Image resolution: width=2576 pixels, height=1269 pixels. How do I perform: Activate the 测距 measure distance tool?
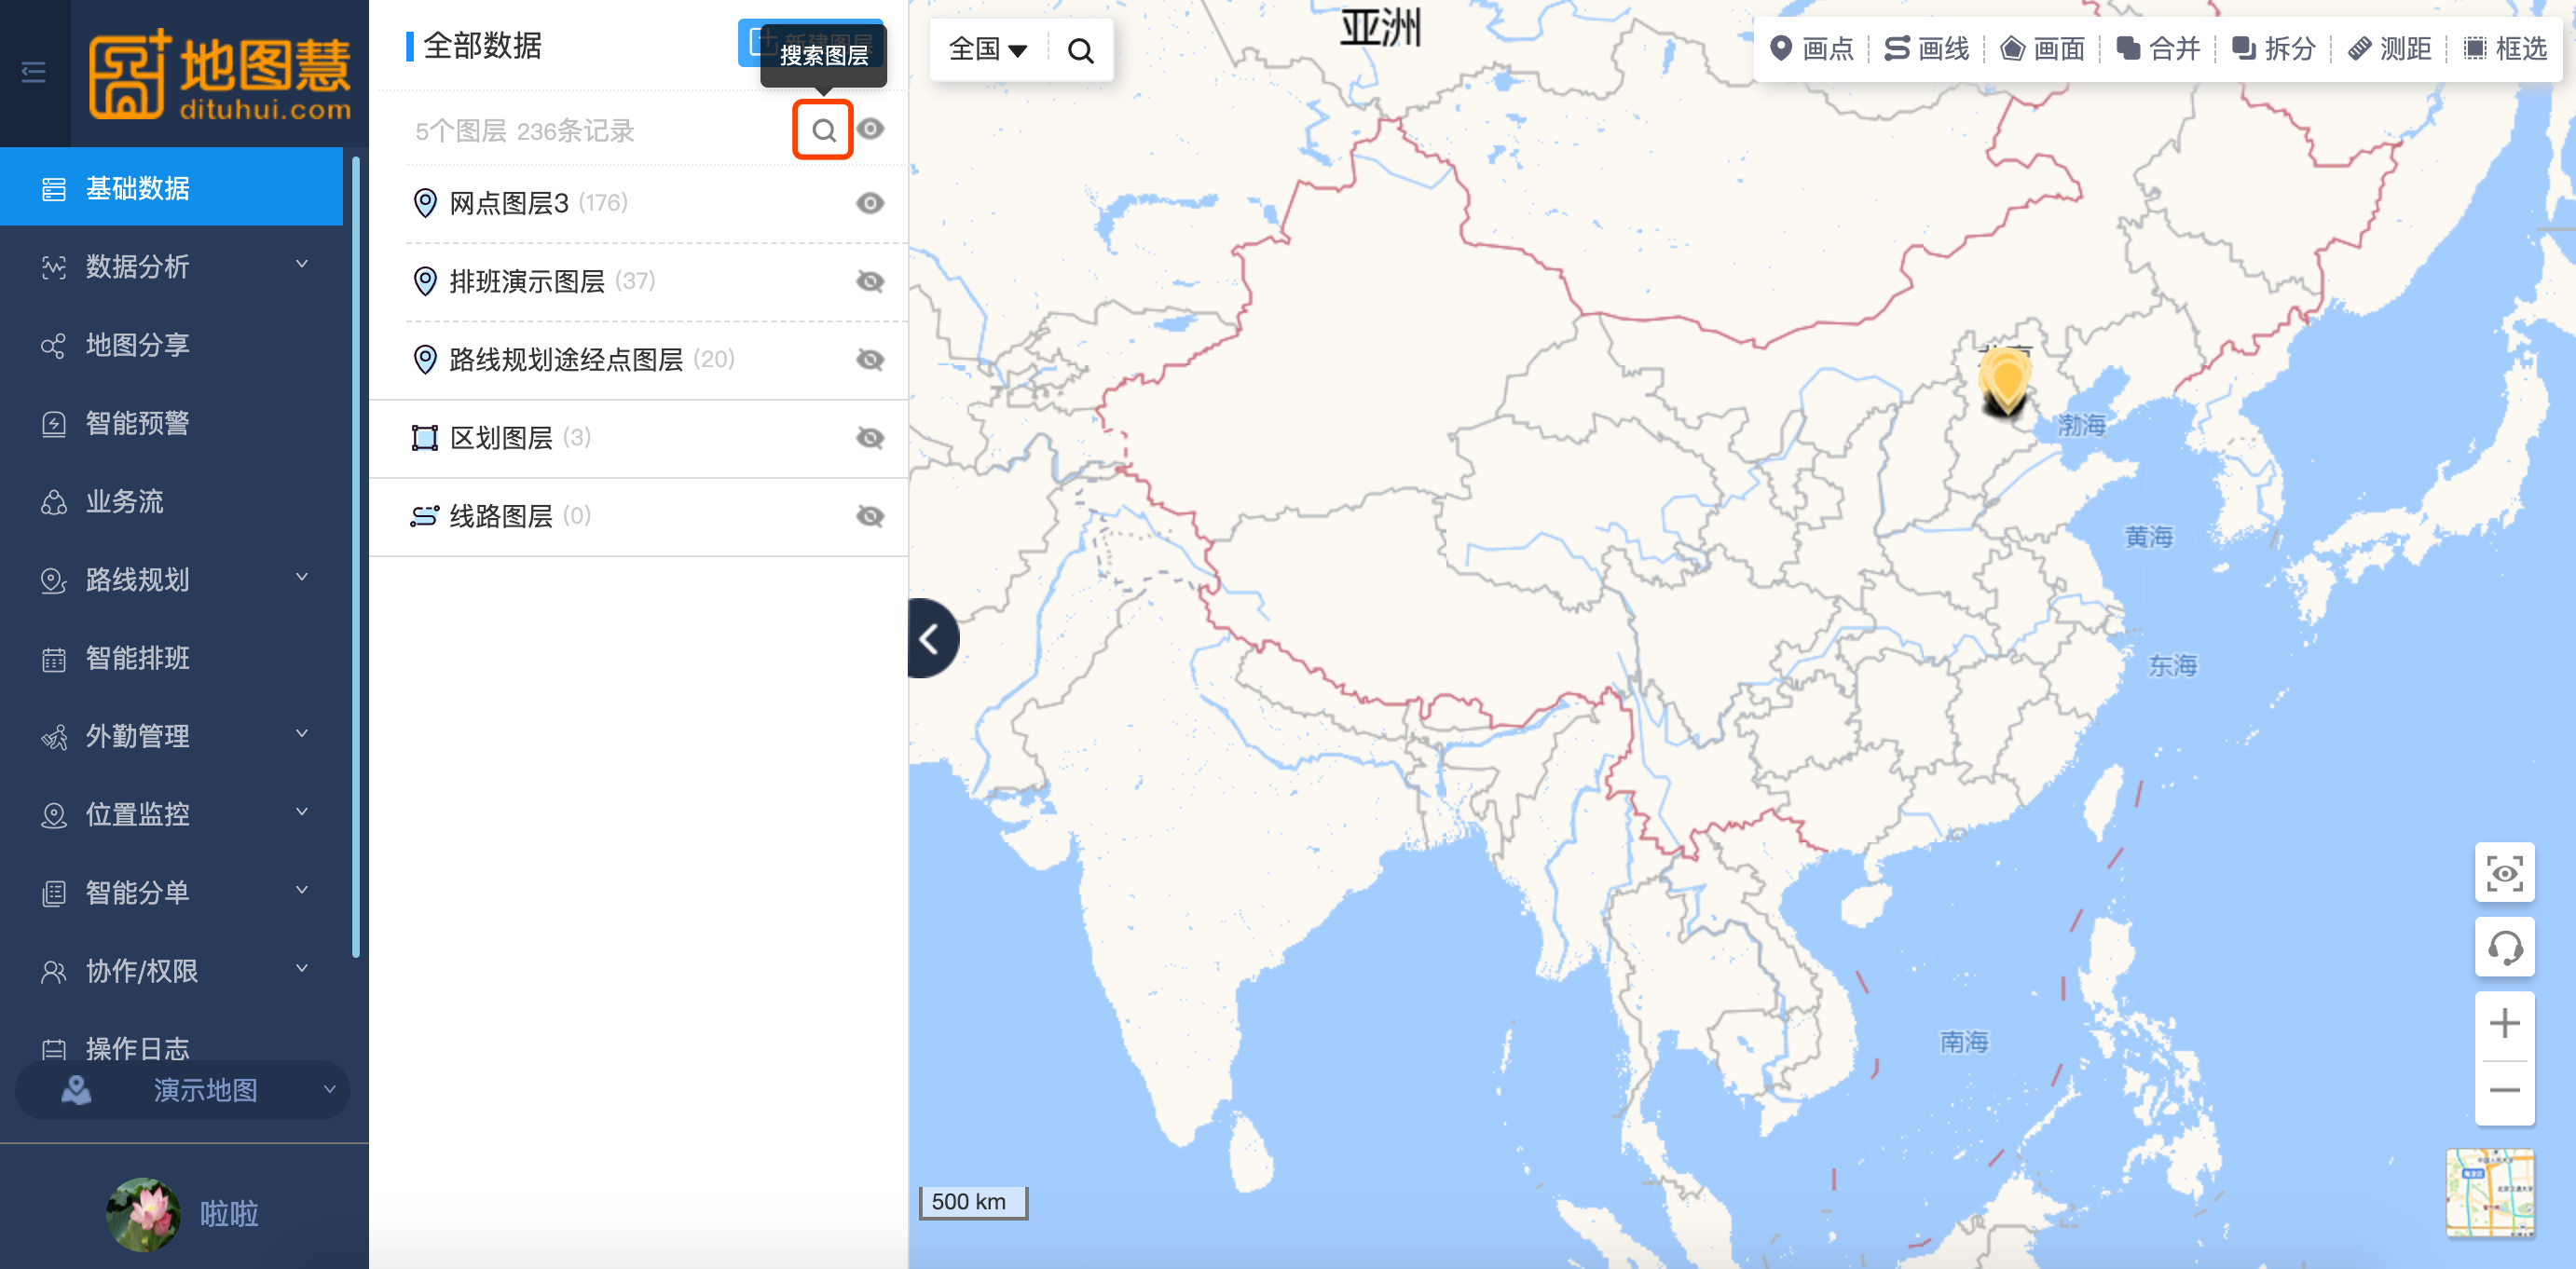click(2389, 48)
